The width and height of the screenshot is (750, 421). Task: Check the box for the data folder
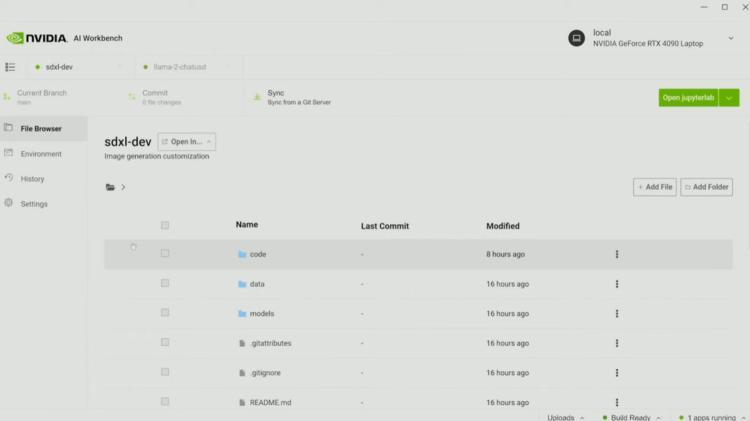[x=165, y=283]
